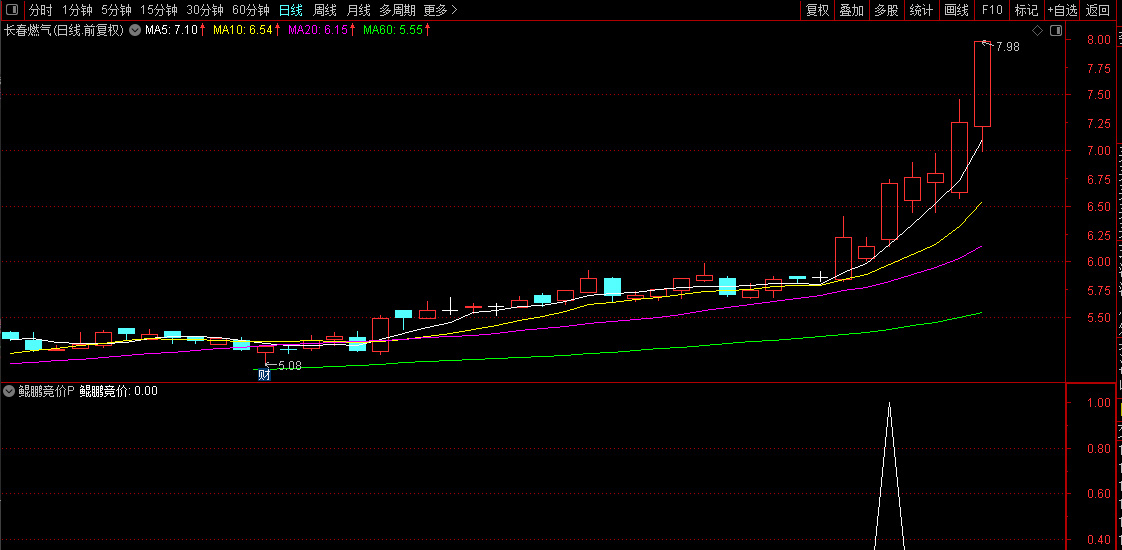Switch to 周线 weekly chart

[325, 10]
